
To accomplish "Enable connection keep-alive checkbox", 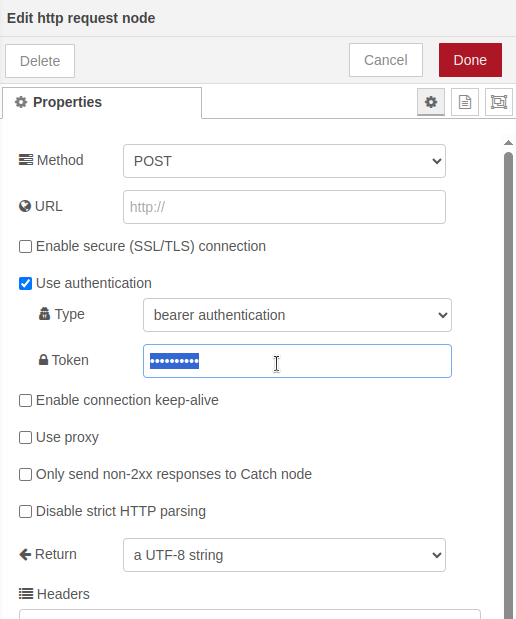I will click(x=25, y=400).
